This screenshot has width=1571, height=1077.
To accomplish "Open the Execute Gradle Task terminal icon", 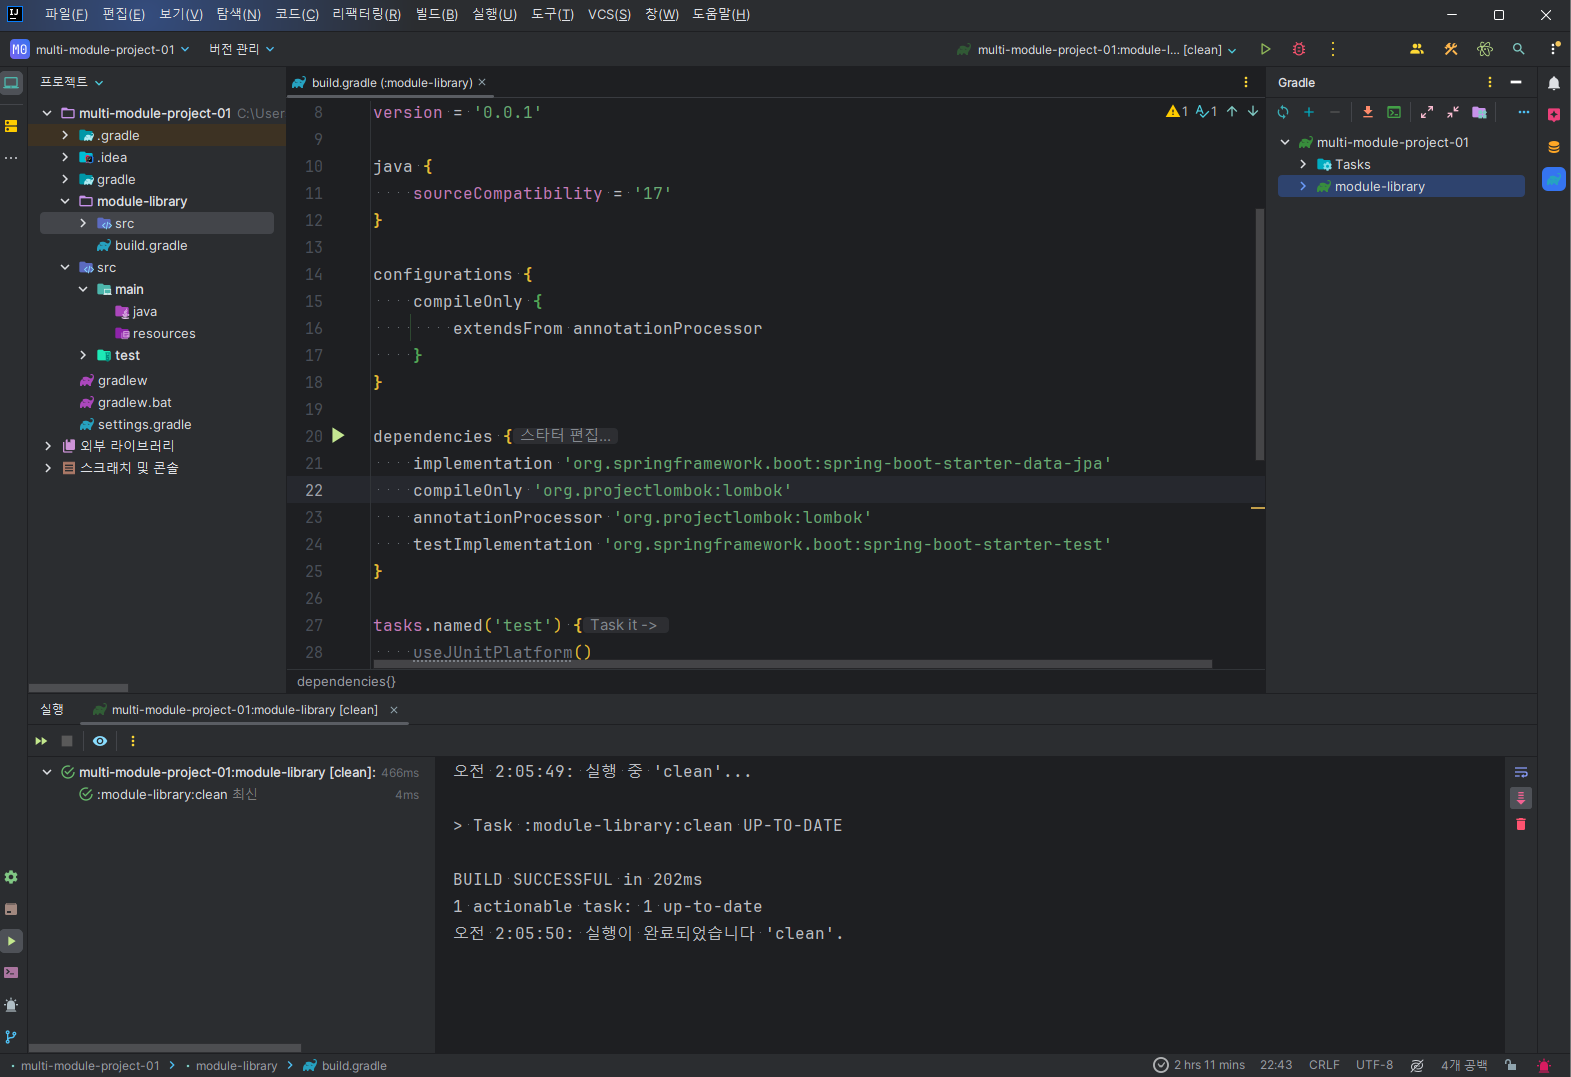I will coord(1394,112).
